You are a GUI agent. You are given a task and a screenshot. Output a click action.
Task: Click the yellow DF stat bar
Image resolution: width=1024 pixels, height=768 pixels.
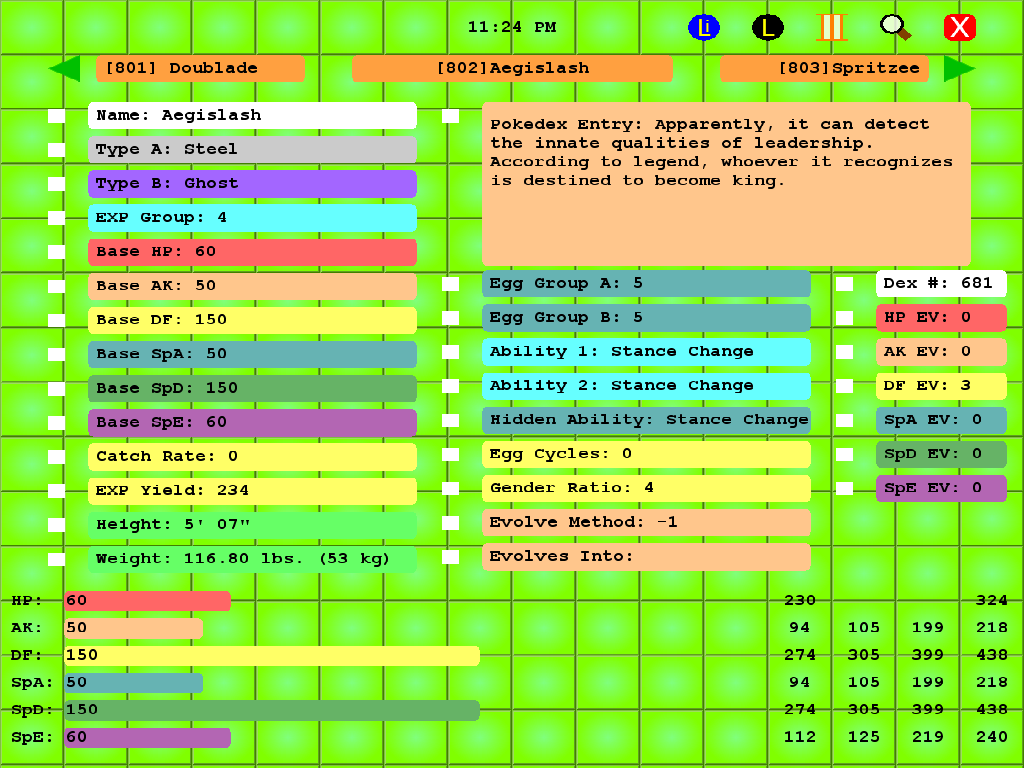272,656
